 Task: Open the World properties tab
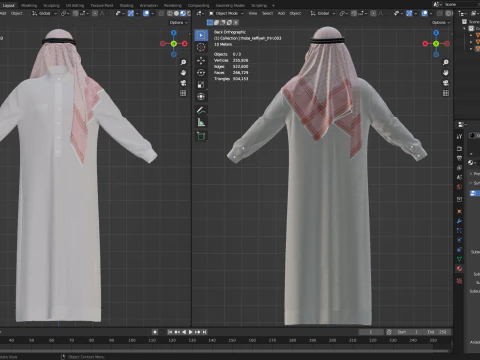(x=459, y=187)
